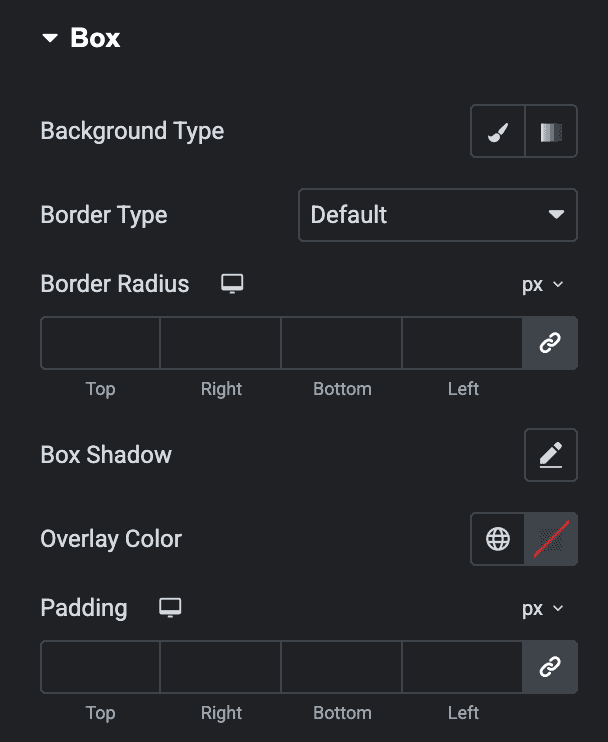The image size is (608, 742).
Task: Click Border Radius responsive desktop icon
Action: click(232, 284)
